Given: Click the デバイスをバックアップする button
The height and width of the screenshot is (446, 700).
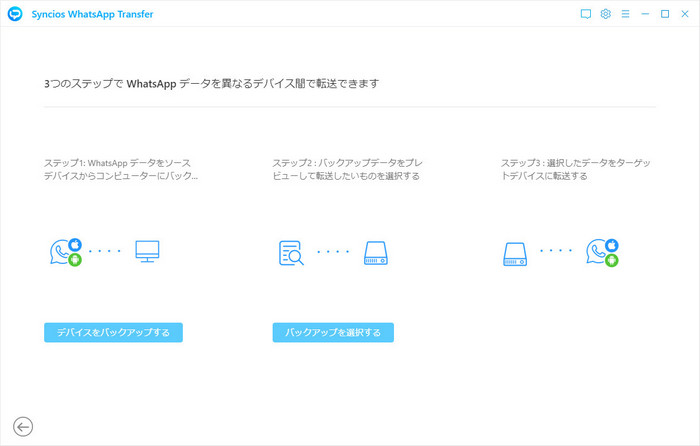Looking at the screenshot, I should [113, 333].
